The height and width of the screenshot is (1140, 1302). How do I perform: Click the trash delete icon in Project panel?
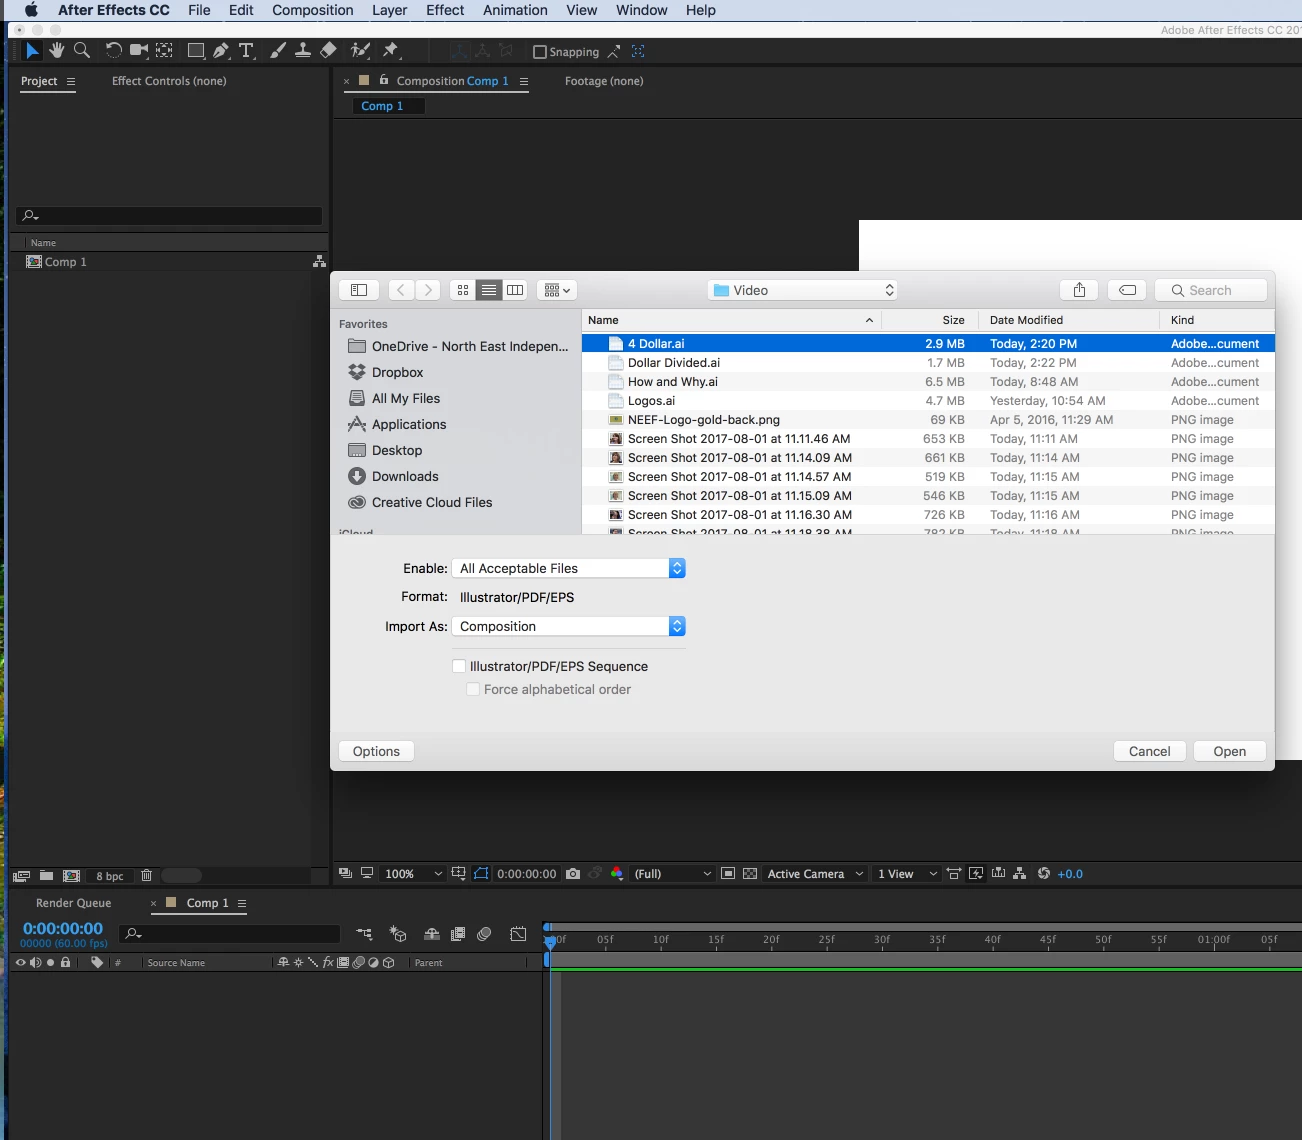point(146,875)
